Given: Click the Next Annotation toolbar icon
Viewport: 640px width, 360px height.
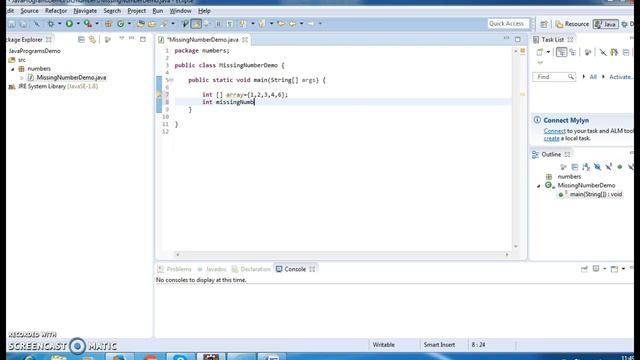Looking at the screenshot, I should [x=243, y=24].
